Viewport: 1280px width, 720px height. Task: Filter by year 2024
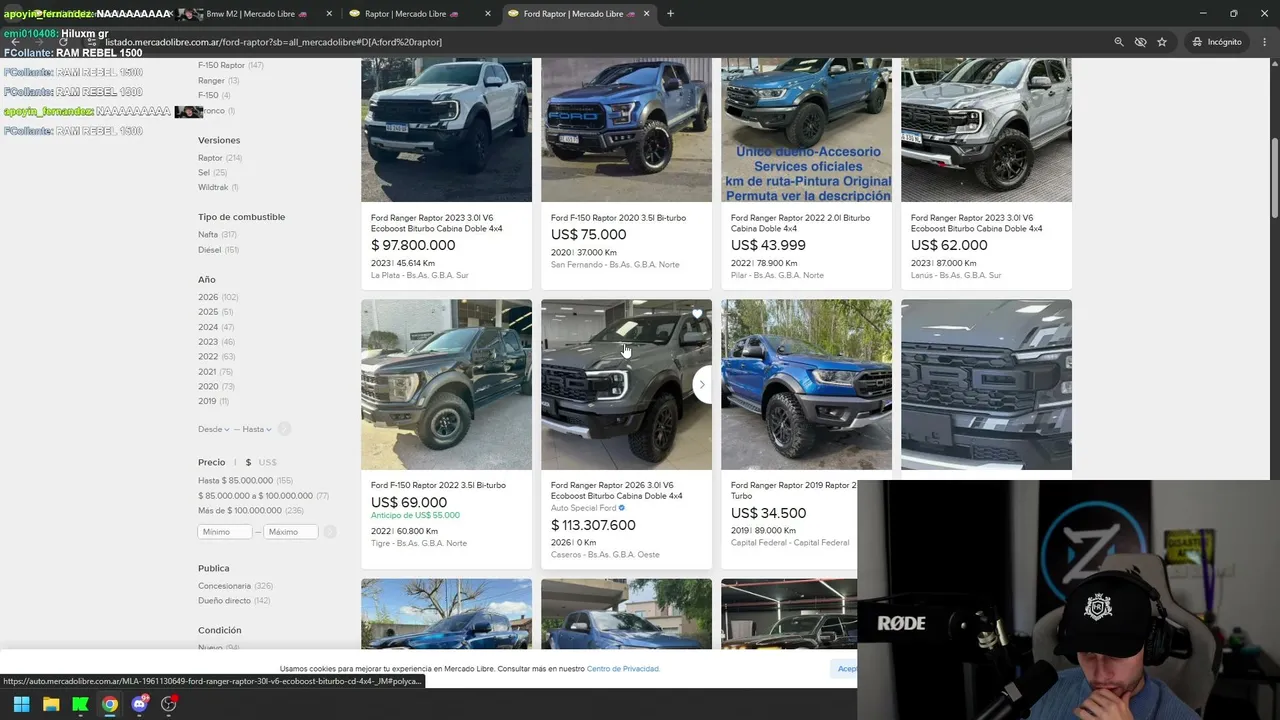(x=208, y=327)
